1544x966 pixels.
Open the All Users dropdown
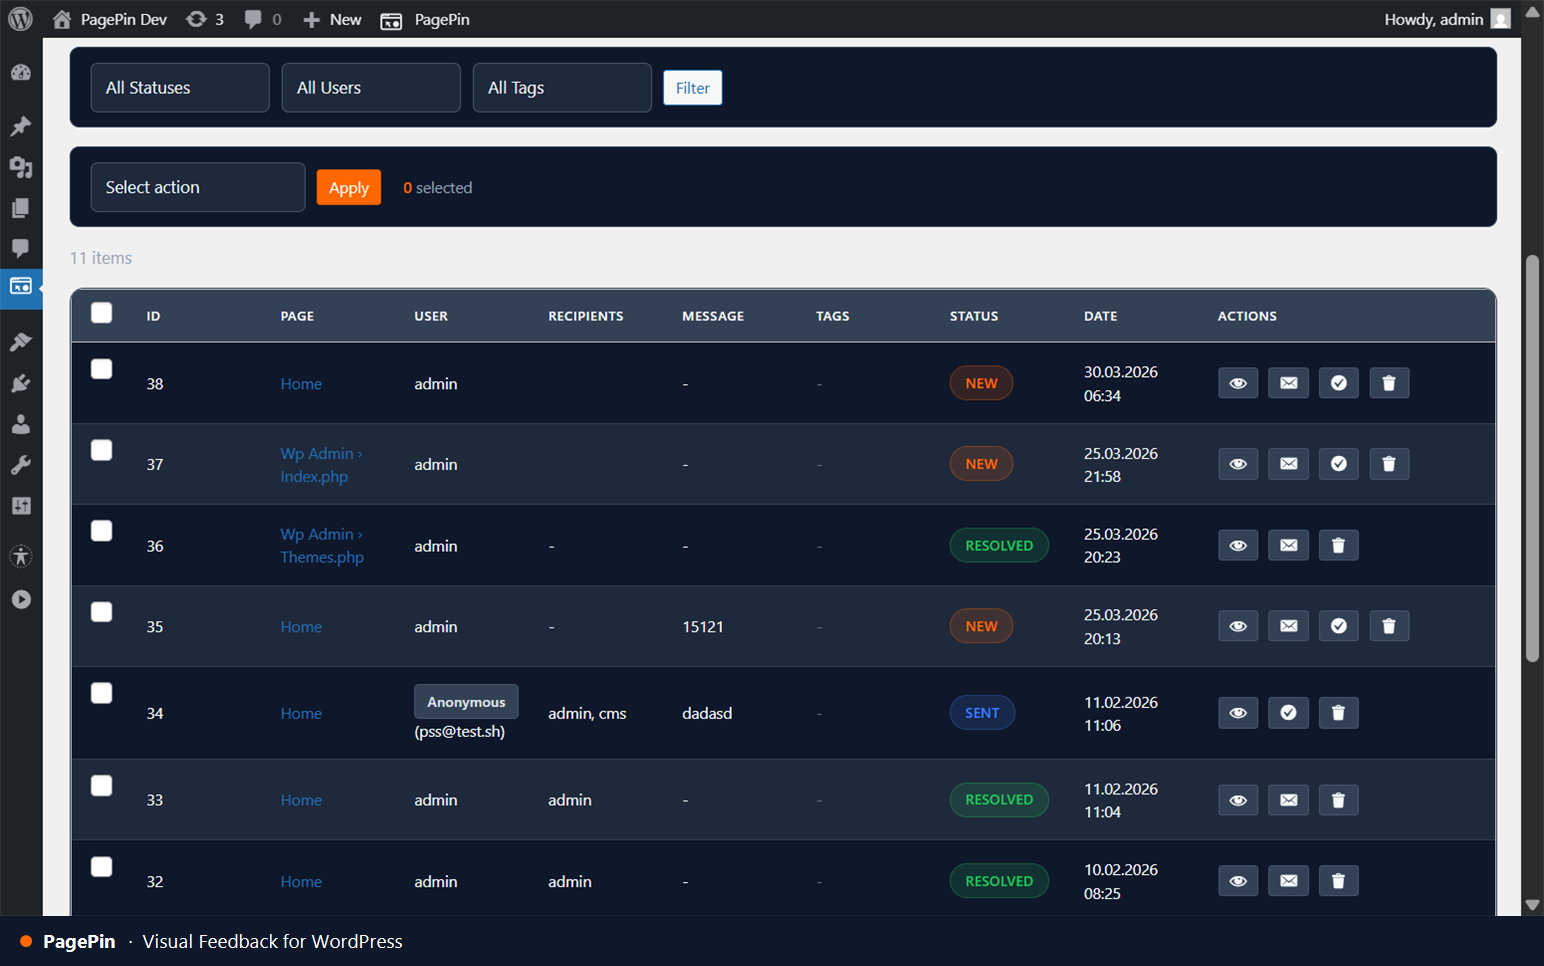[x=370, y=87]
